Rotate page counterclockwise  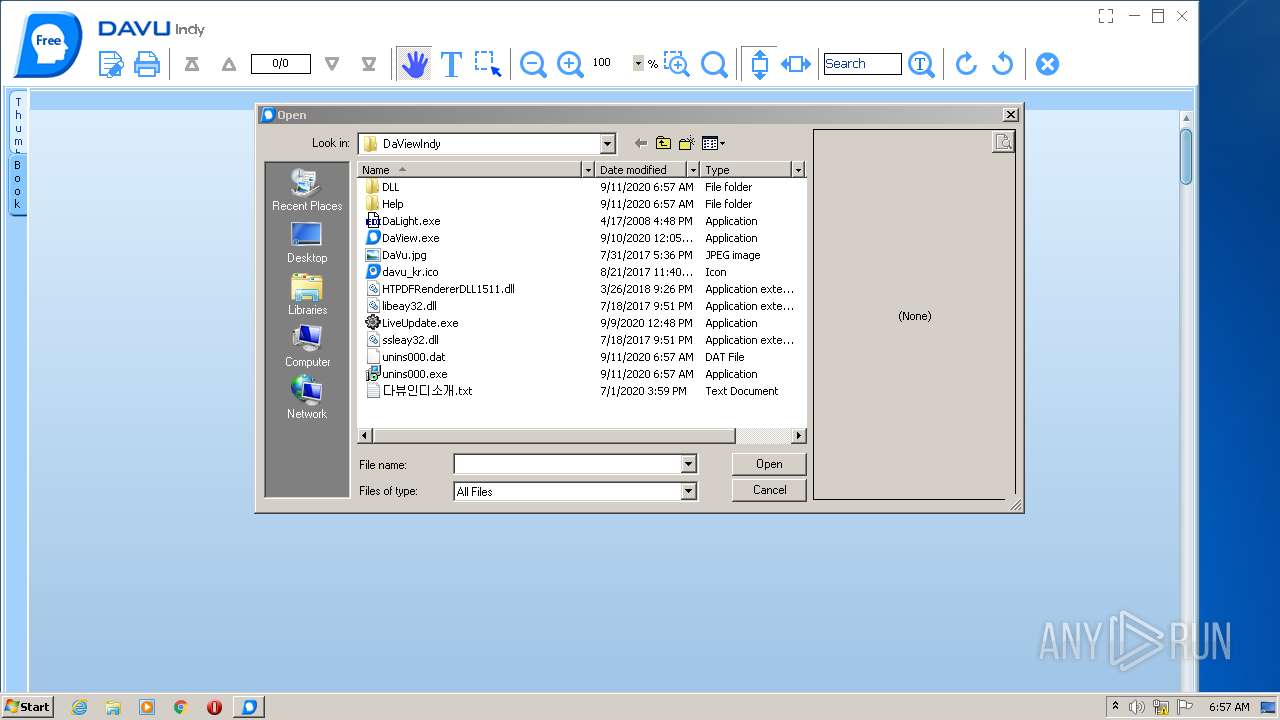tap(1002, 64)
